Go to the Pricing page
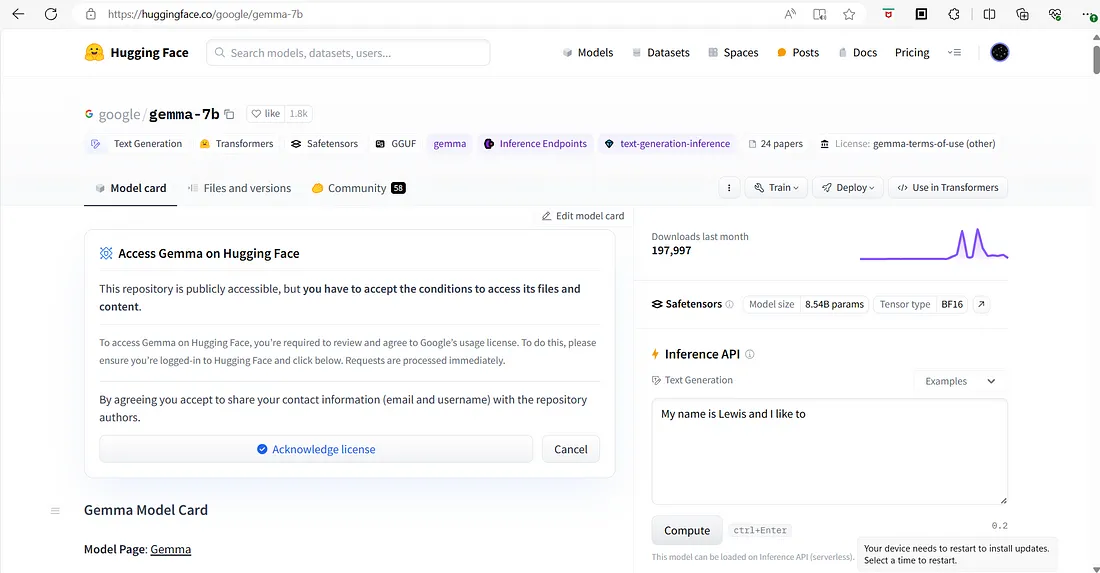Image resolution: width=1100 pixels, height=573 pixels. point(912,53)
